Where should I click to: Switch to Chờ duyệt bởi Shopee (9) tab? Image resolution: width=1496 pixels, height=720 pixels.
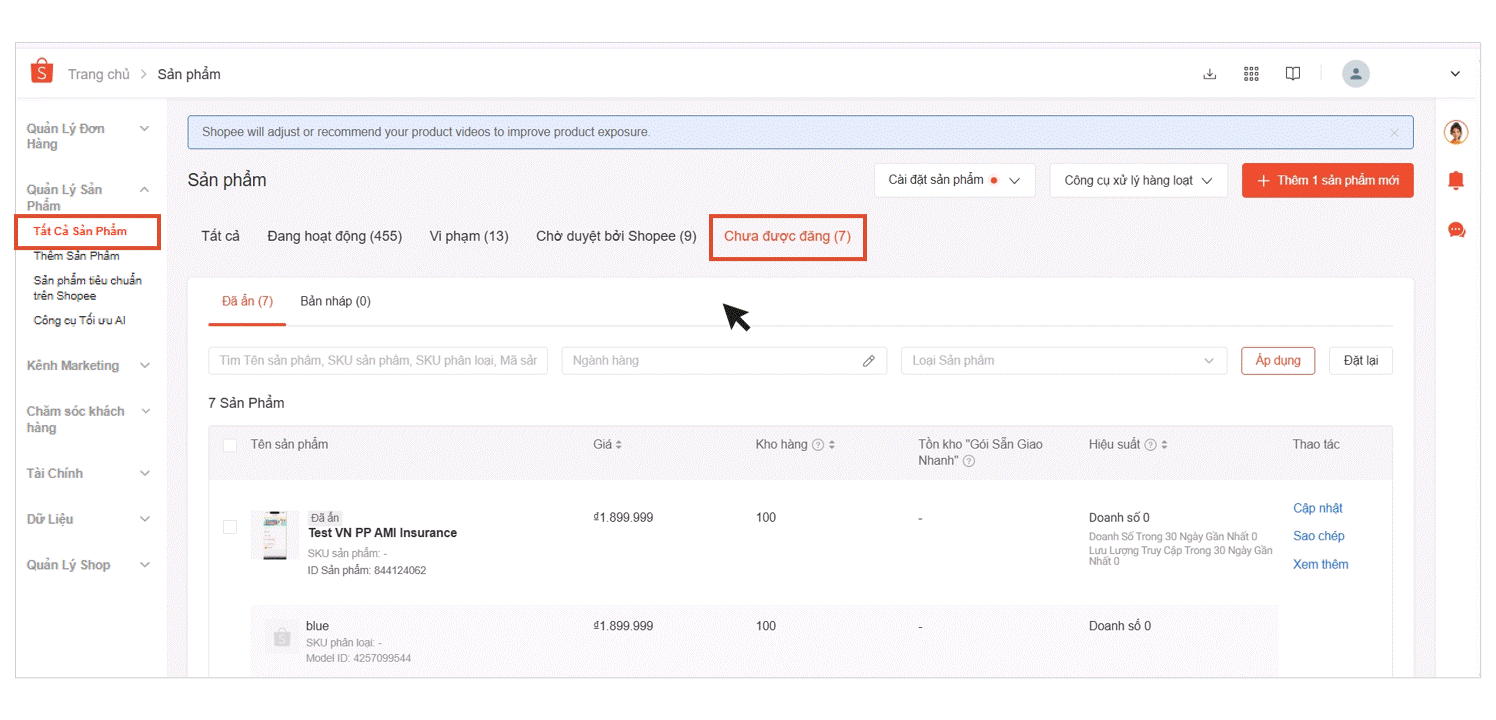coord(616,236)
